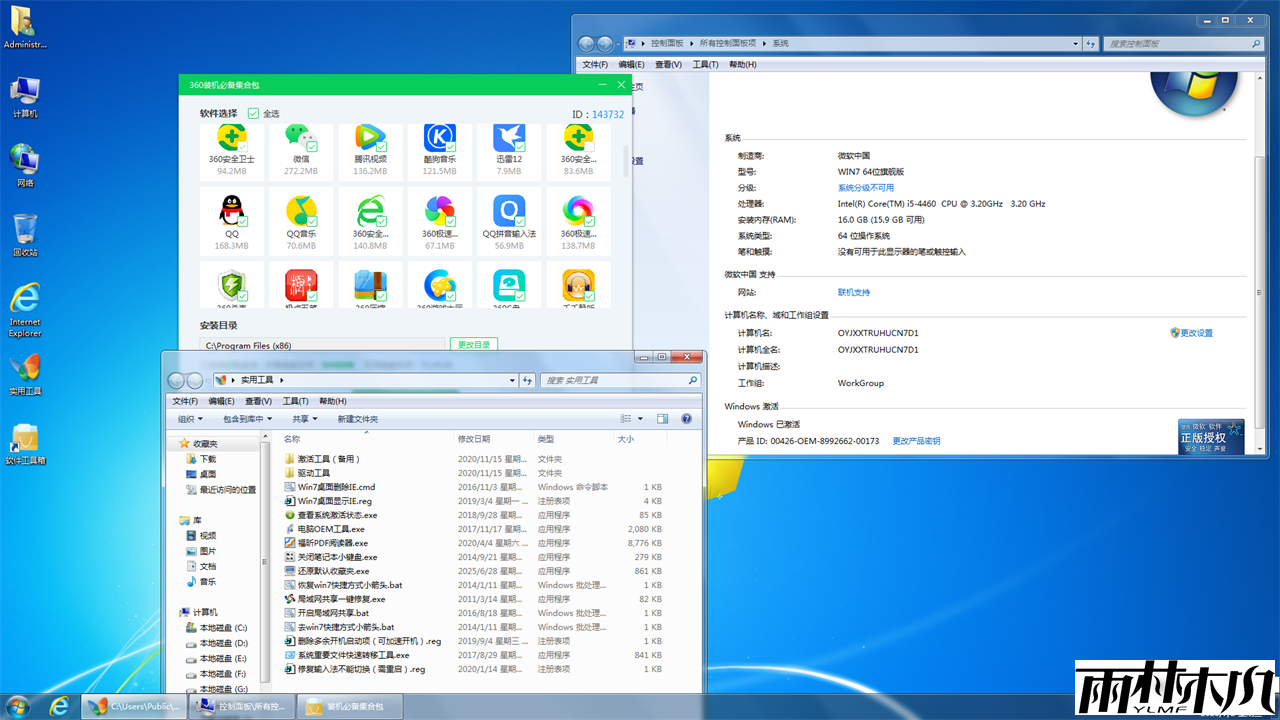The width and height of the screenshot is (1280, 720).
Task: Open the 组织 dropdown in Explorer
Action: click(189, 418)
